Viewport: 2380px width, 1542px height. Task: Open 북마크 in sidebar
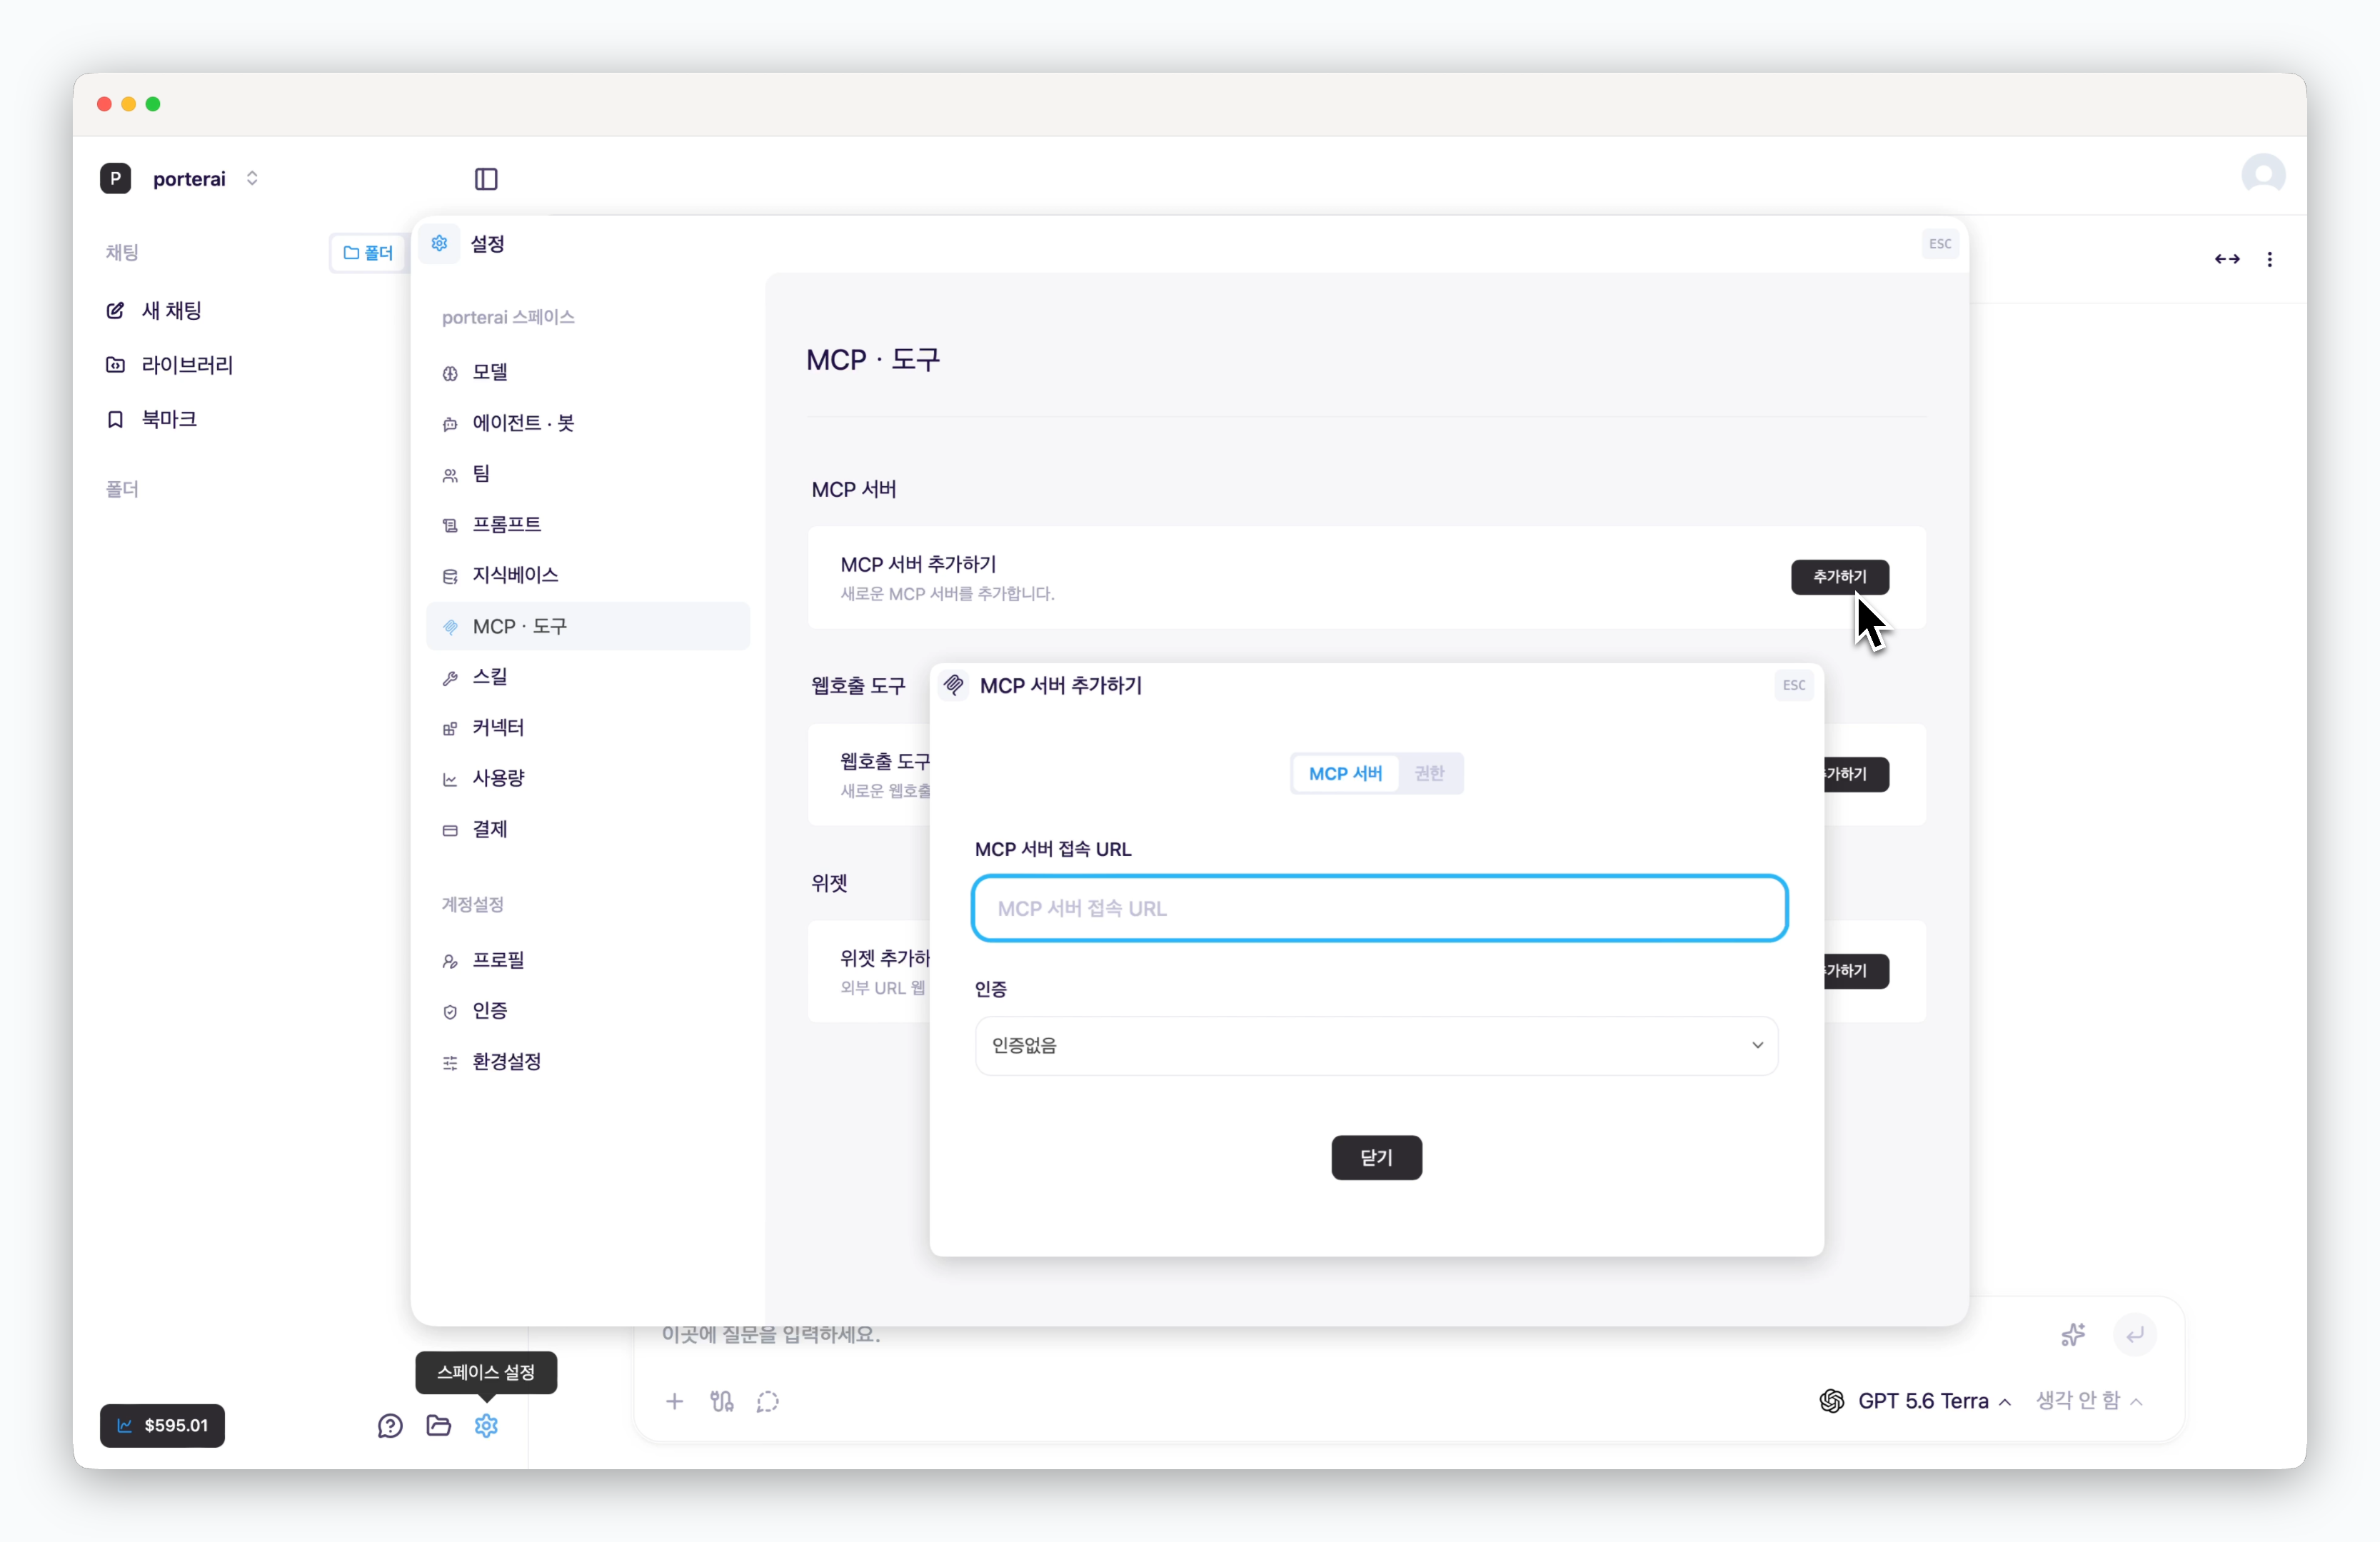152,419
